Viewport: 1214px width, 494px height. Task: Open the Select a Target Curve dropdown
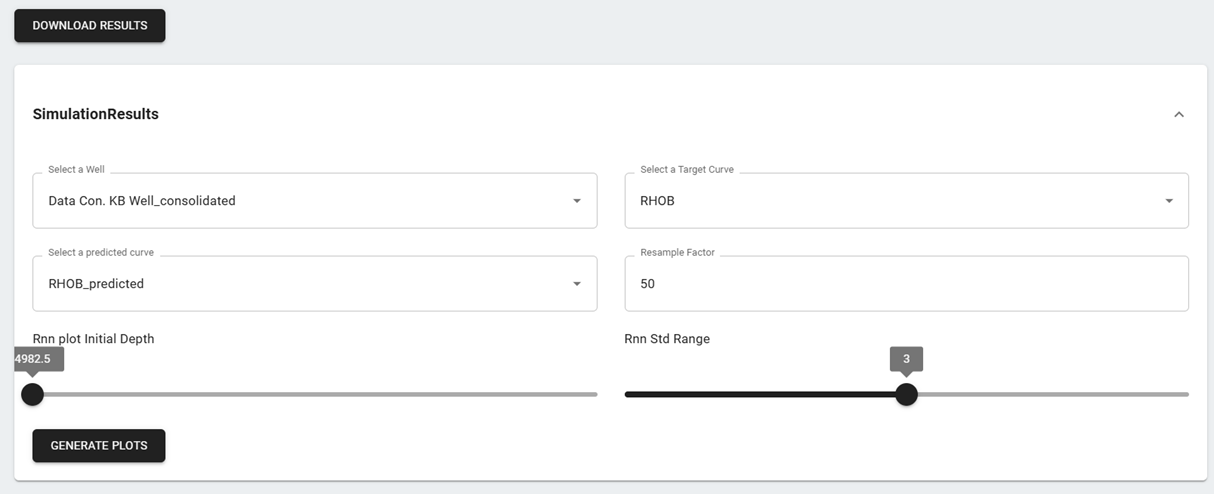[892, 201]
